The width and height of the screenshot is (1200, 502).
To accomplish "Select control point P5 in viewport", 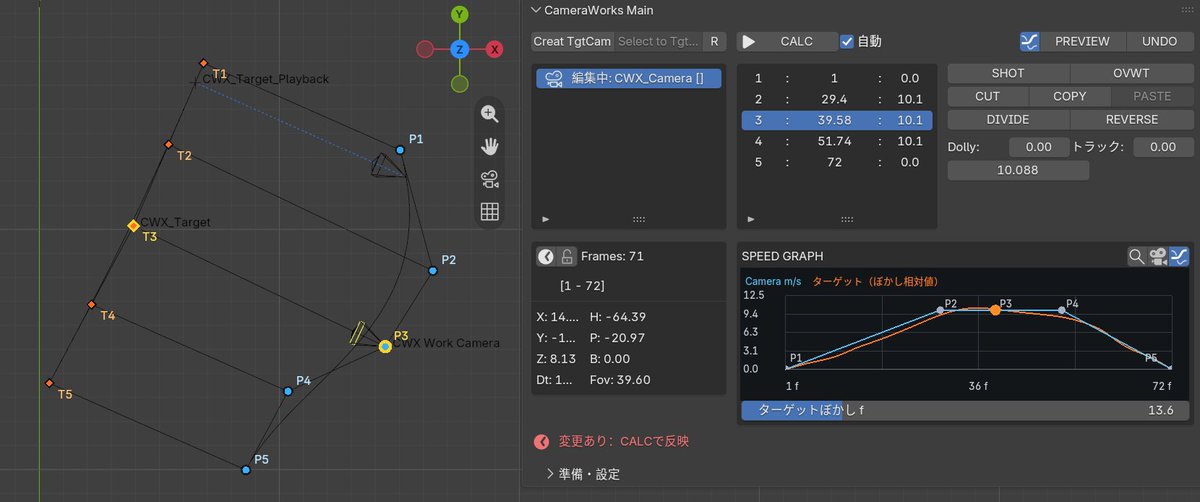I will pyautogui.click(x=246, y=469).
